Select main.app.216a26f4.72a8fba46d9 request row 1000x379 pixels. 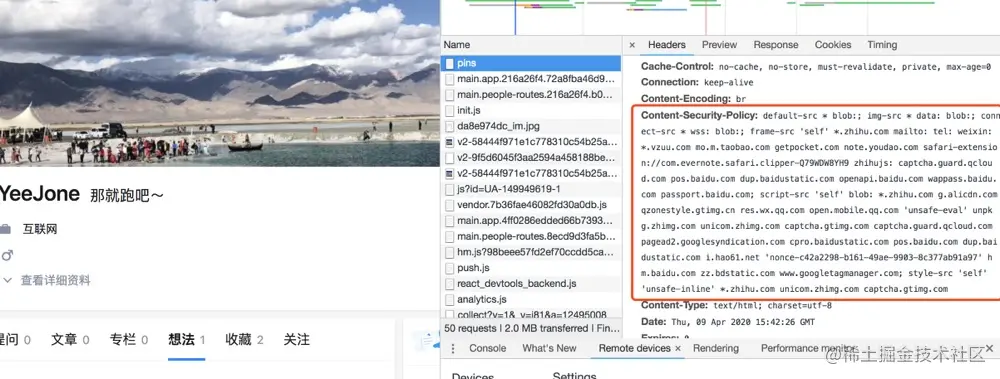click(531, 79)
